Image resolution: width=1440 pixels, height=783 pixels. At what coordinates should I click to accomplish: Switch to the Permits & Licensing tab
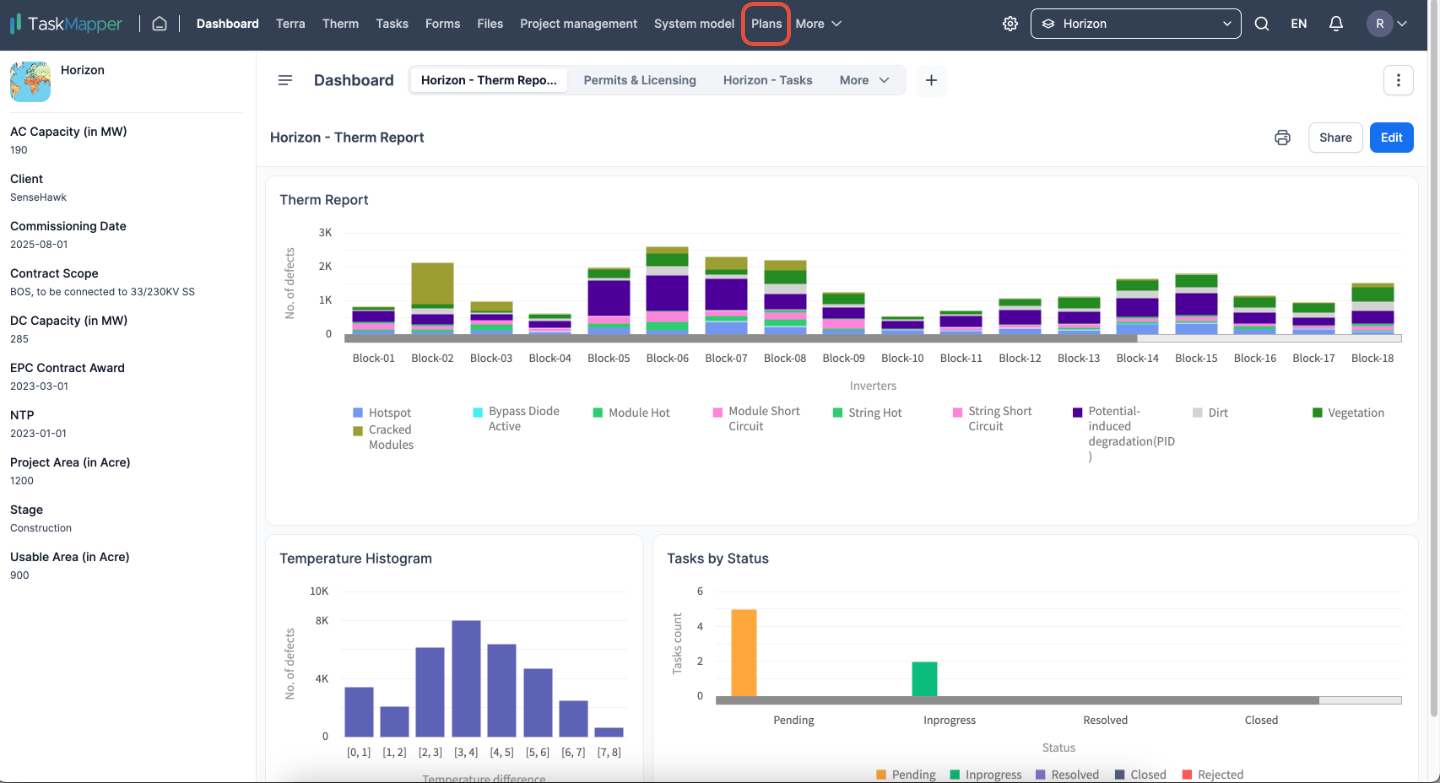(x=640, y=80)
